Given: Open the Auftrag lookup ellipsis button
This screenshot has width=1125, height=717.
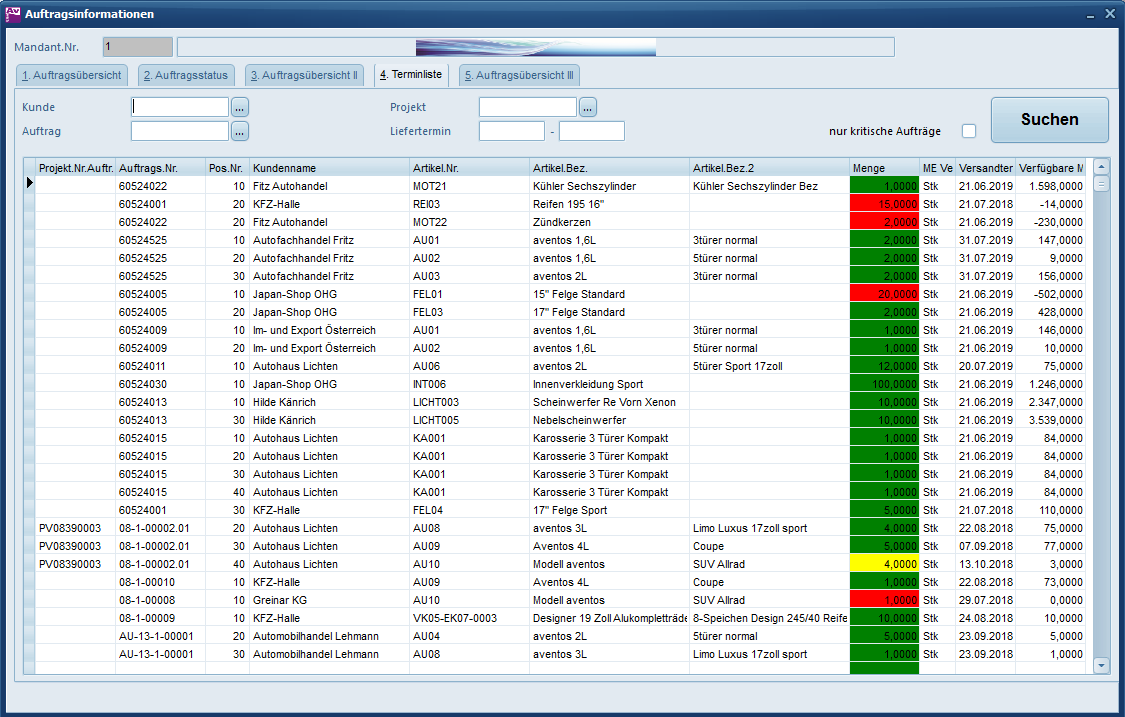Looking at the screenshot, I should 240,131.
